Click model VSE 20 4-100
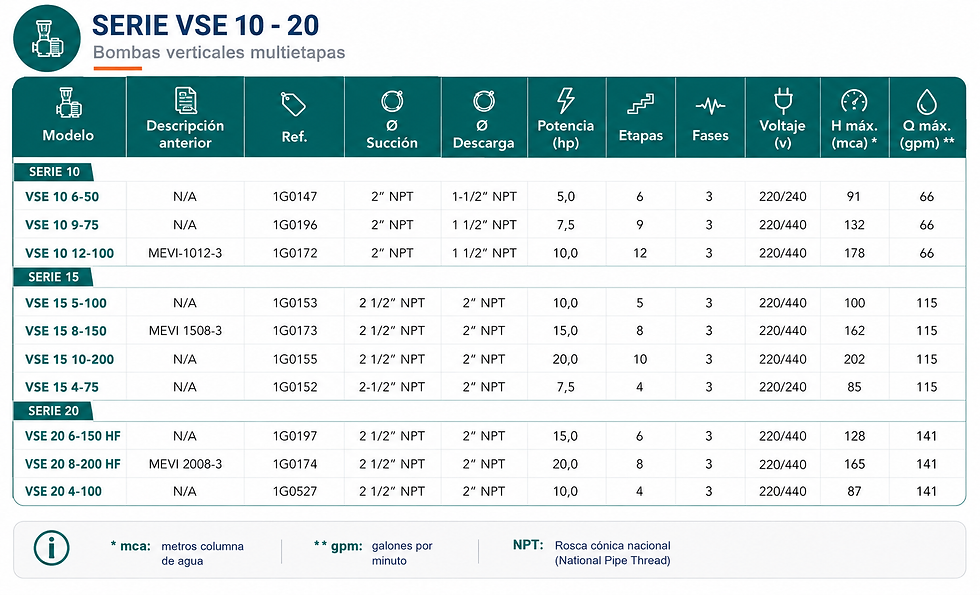This screenshot has width=980, height=595. click(x=63, y=491)
